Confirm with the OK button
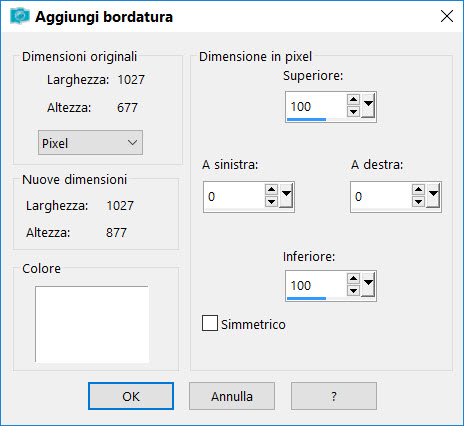 coord(131,396)
